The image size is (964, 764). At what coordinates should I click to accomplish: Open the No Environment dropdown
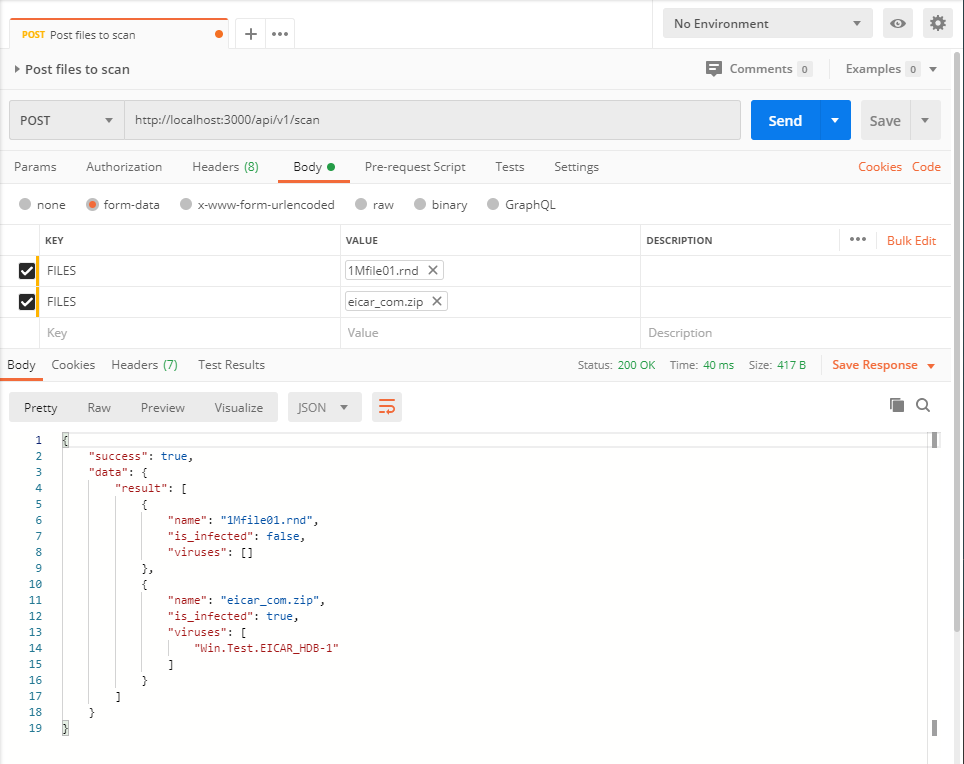tap(767, 24)
